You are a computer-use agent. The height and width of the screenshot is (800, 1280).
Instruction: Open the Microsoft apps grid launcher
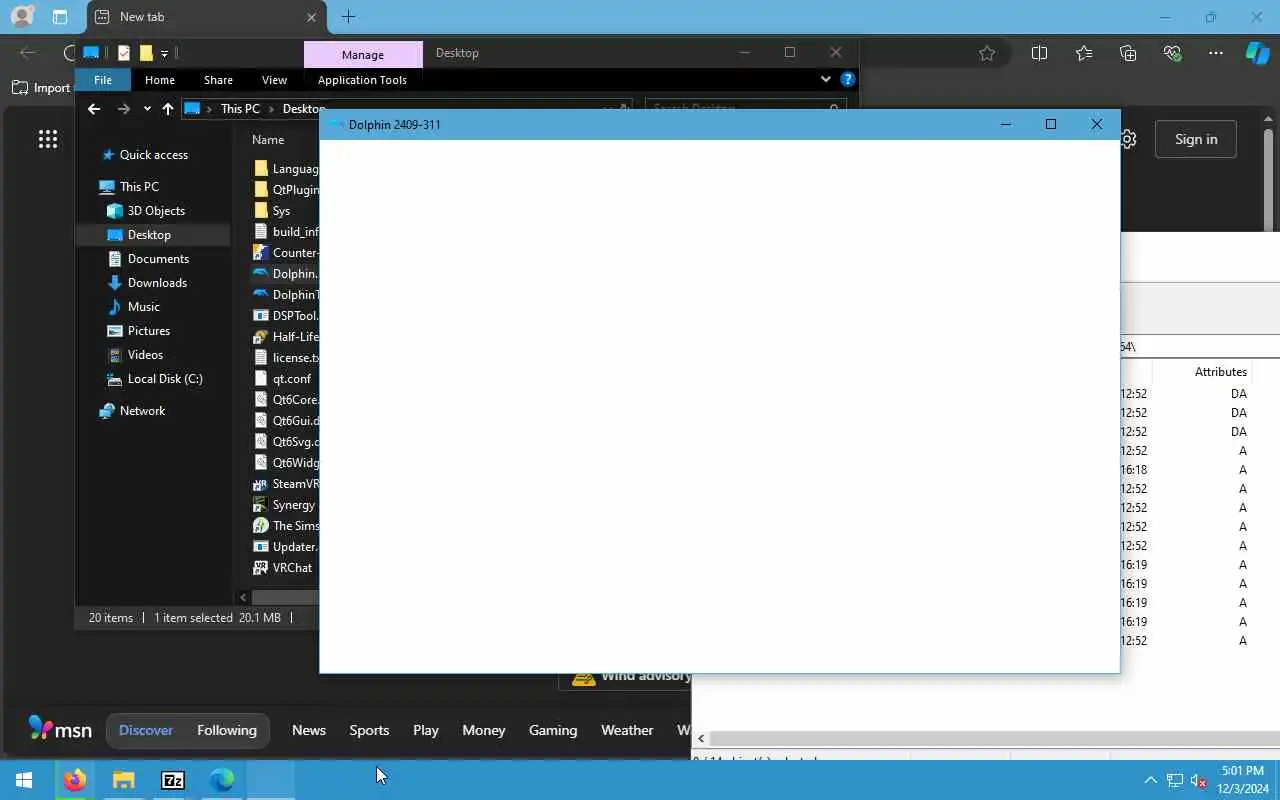[x=48, y=139]
